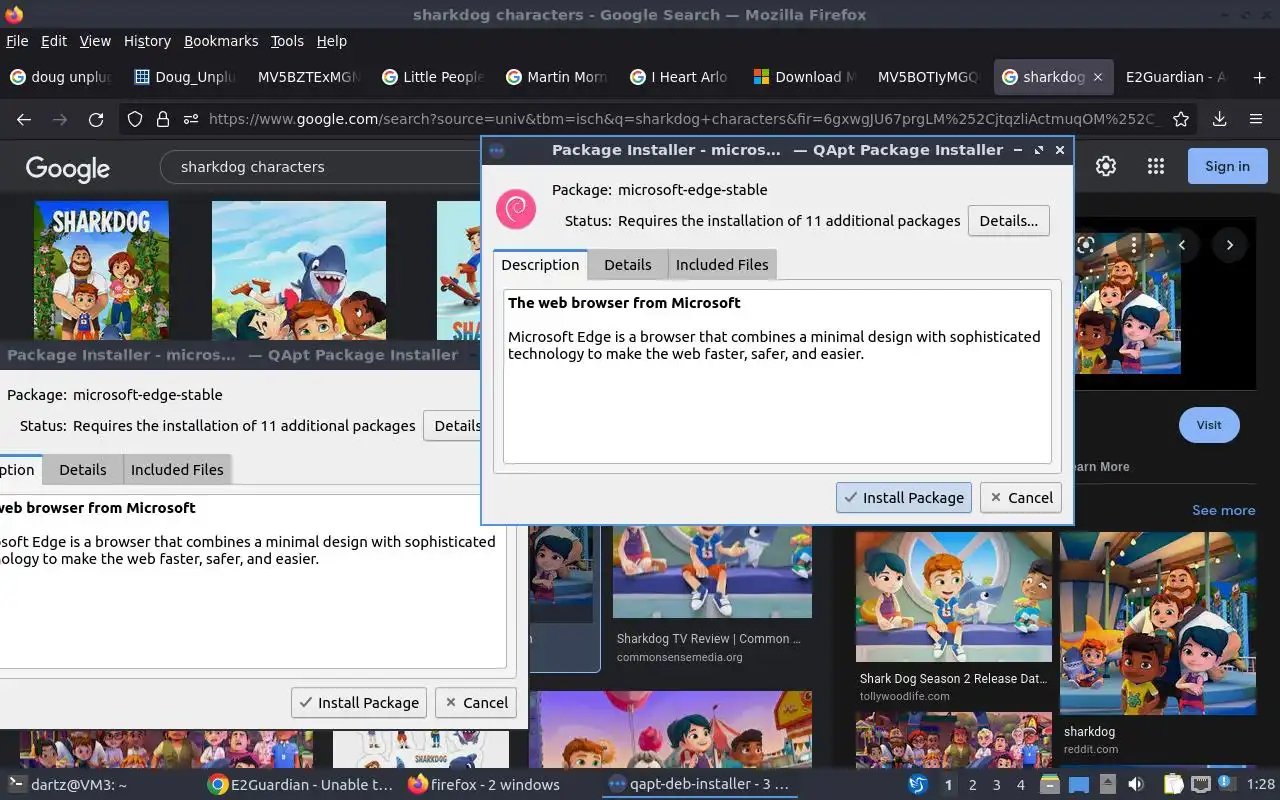Show the next image in preview panel
This screenshot has width=1280, height=800.
1230,245
